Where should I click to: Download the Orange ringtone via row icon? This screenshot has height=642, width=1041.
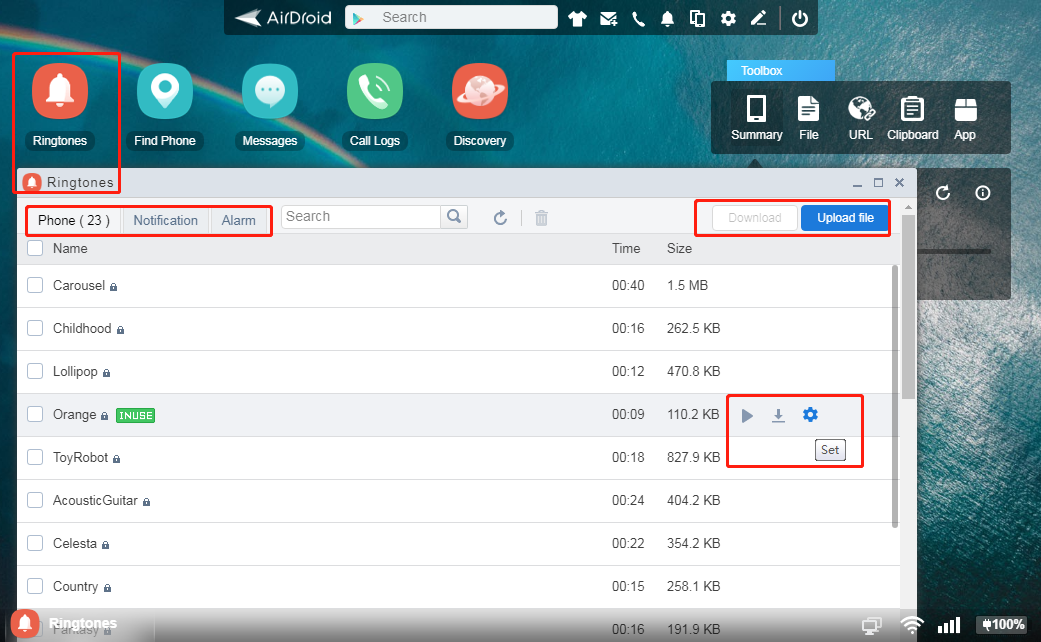click(x=778, y=415)
